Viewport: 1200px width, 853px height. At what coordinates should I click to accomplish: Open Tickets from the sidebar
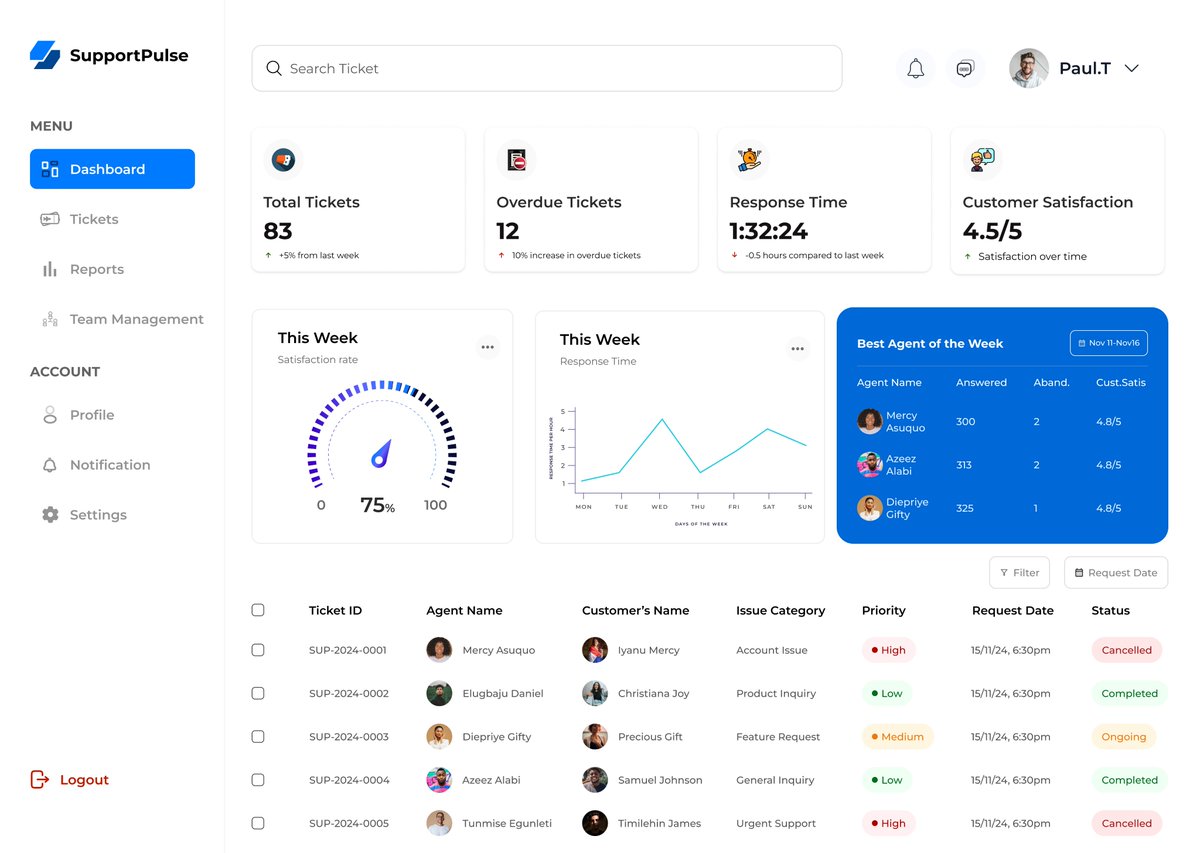(x=79, y=219)
